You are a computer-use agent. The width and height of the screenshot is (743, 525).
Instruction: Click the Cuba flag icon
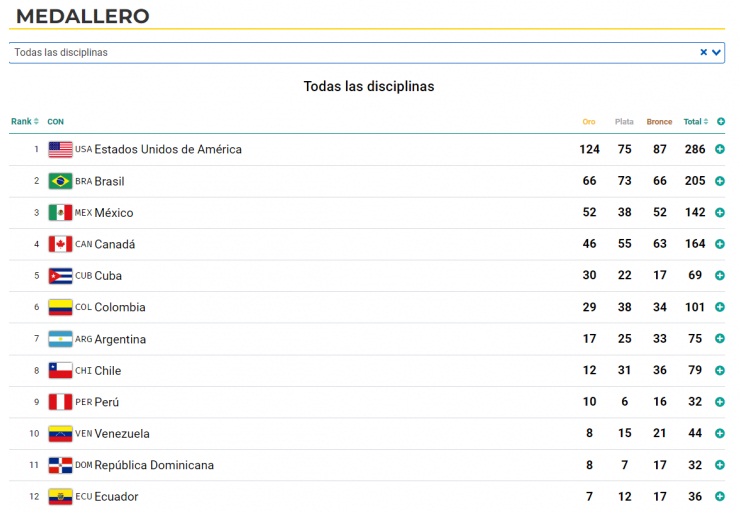[60, 276]
